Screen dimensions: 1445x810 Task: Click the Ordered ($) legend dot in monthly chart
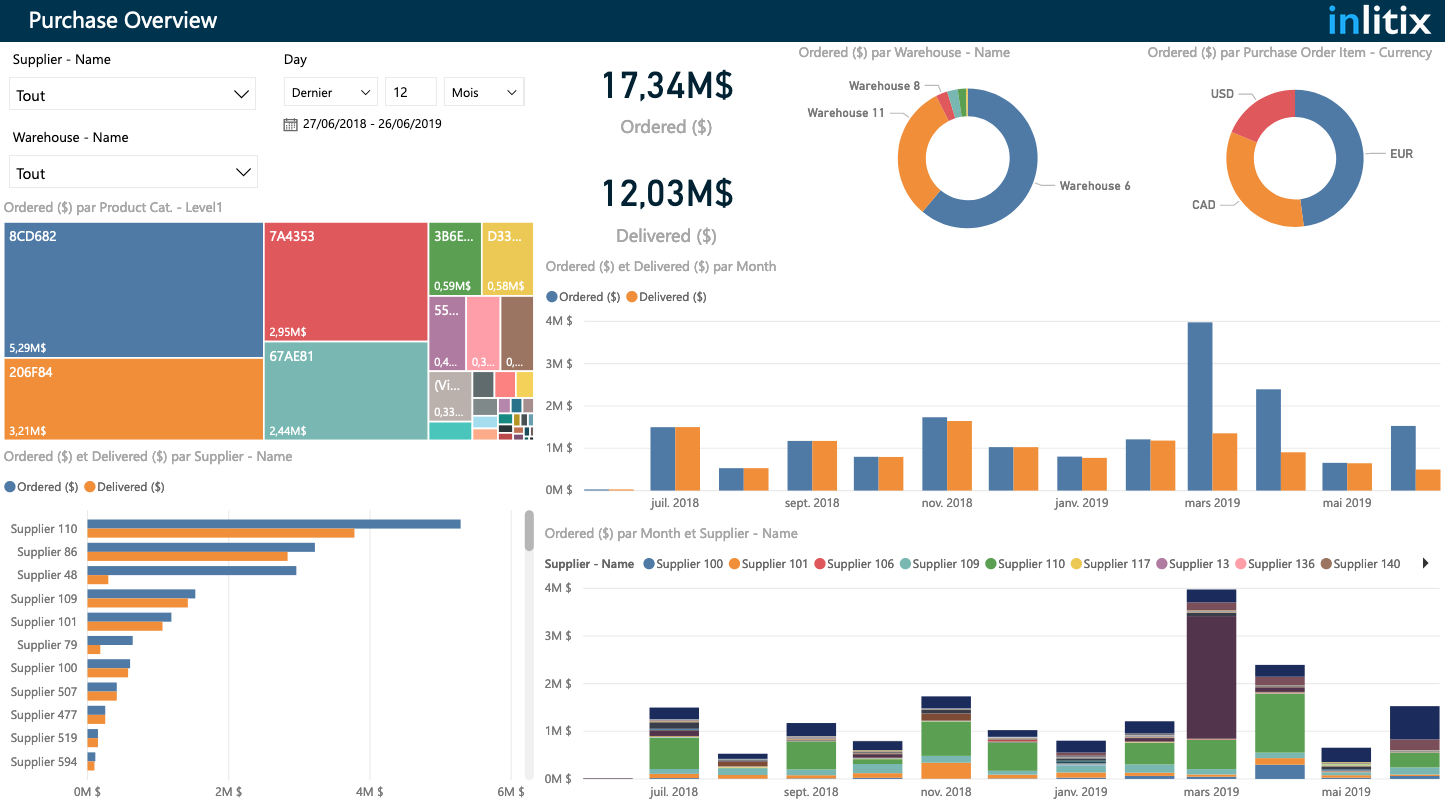tap(552, 297)
